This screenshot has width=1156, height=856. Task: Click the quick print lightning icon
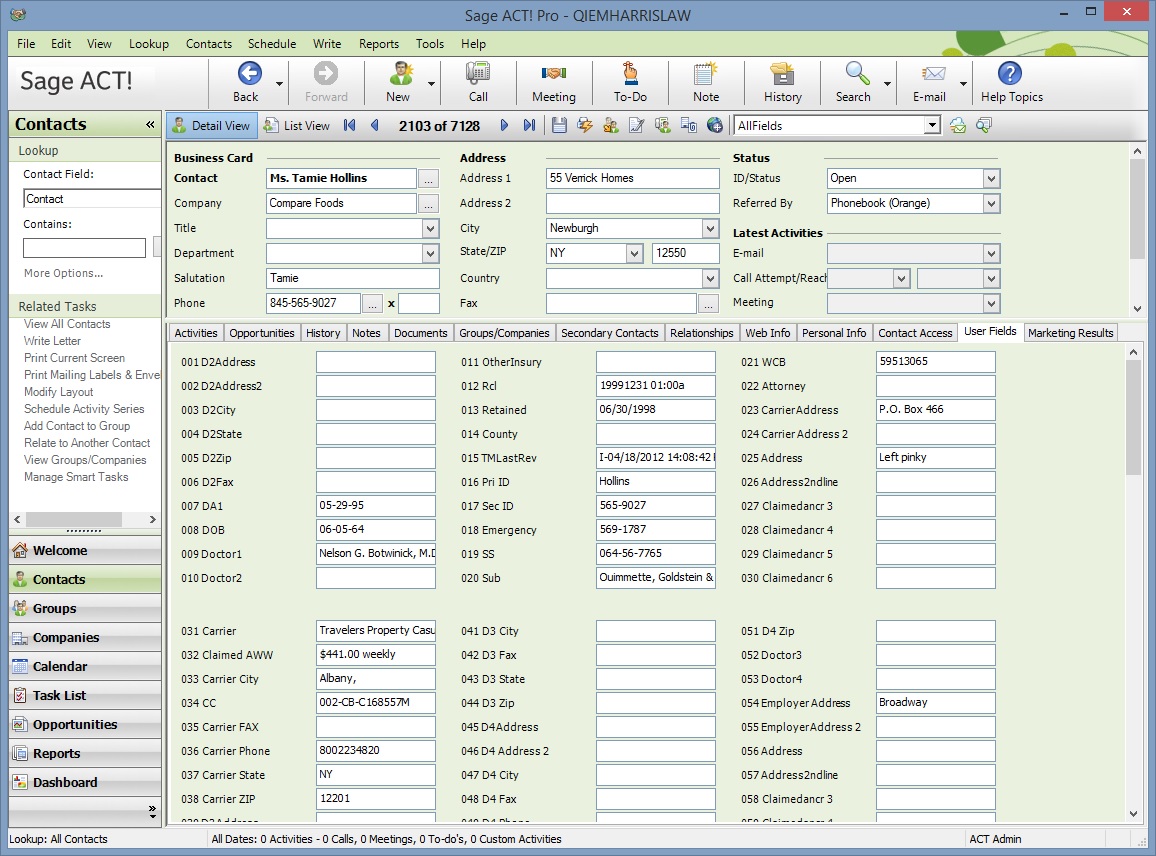point(585,125)
